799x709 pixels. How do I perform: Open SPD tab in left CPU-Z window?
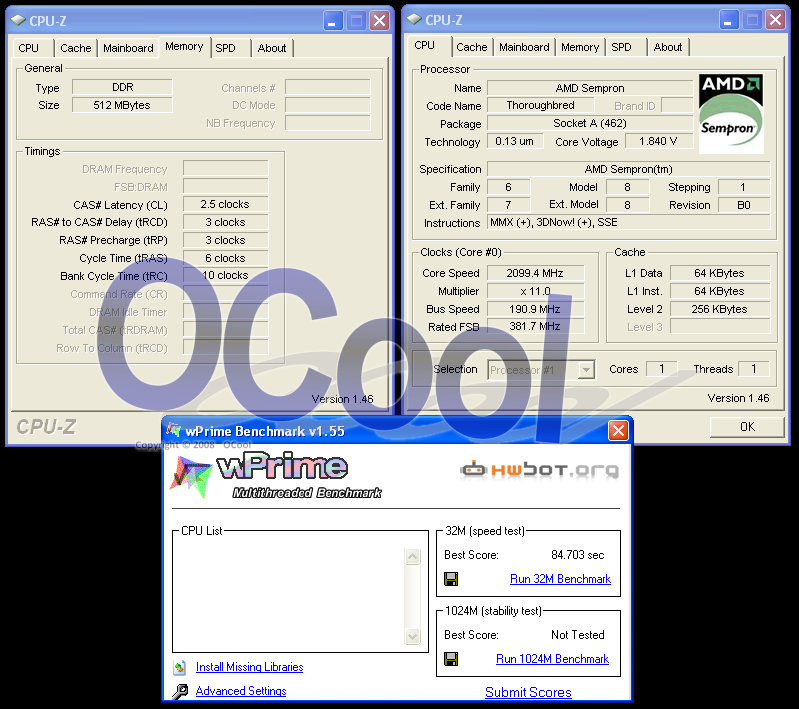225,48
